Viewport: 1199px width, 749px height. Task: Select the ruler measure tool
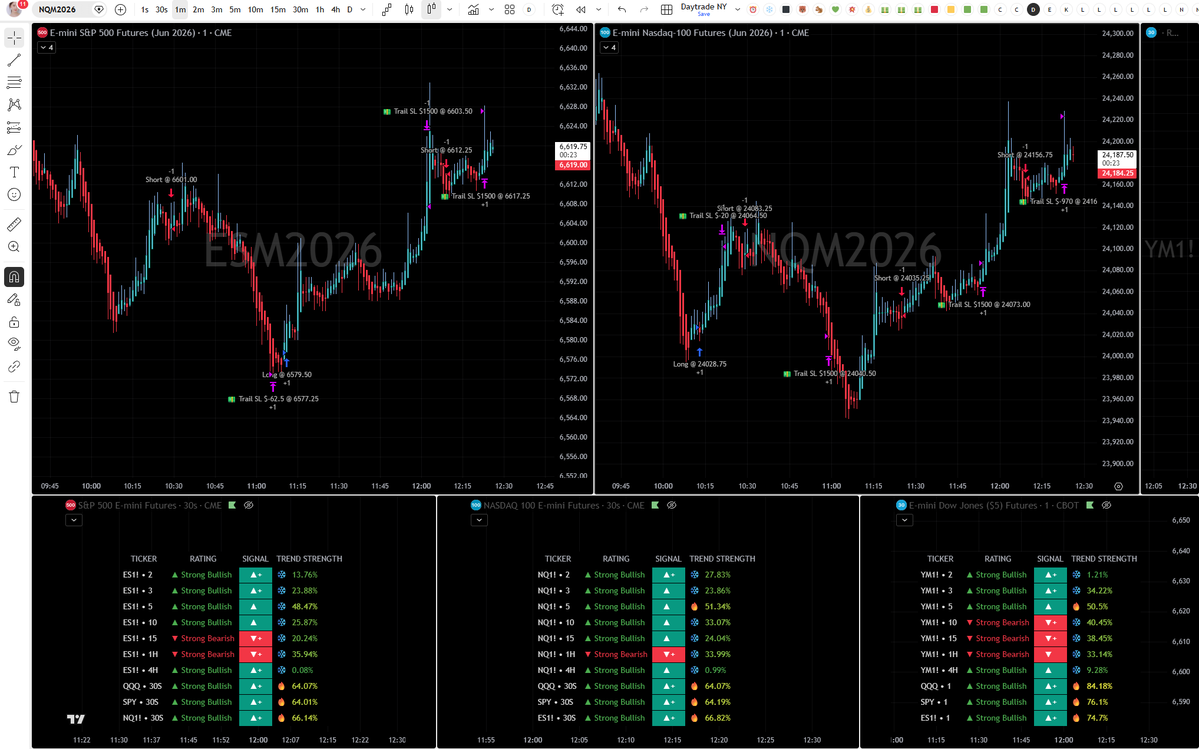click(x=14, y=225)
